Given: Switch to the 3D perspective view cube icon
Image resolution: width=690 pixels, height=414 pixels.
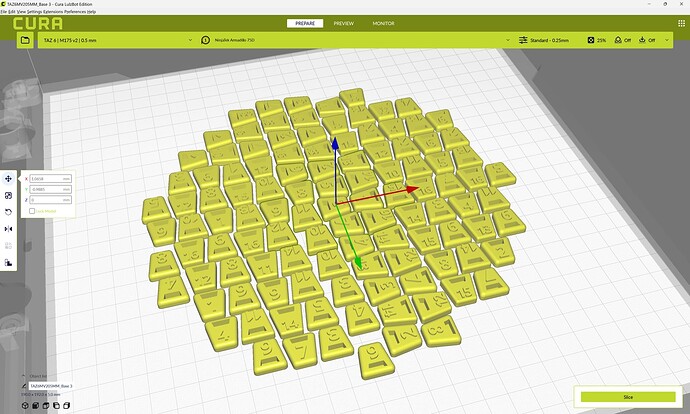Looking at the screenshot, I should point(25,406).
